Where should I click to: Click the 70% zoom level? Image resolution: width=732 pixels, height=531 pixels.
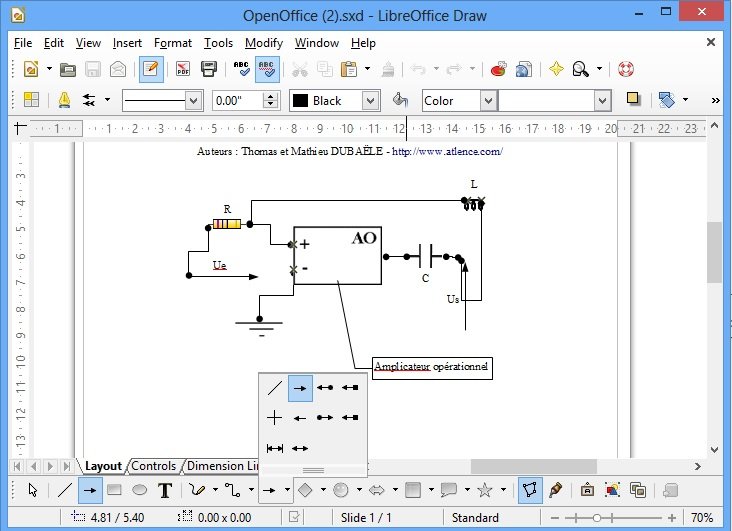(x=702, y=518)
